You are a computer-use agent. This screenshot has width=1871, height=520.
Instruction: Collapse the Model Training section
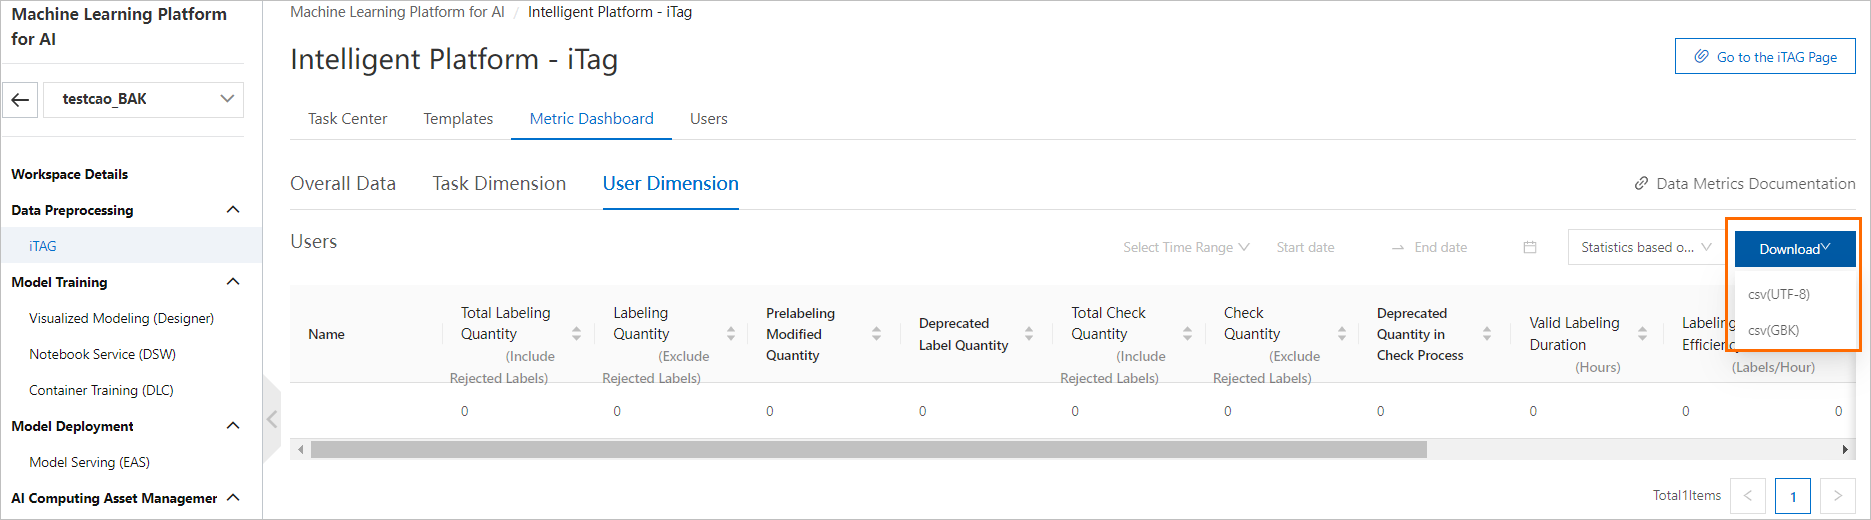pos(233,282)
